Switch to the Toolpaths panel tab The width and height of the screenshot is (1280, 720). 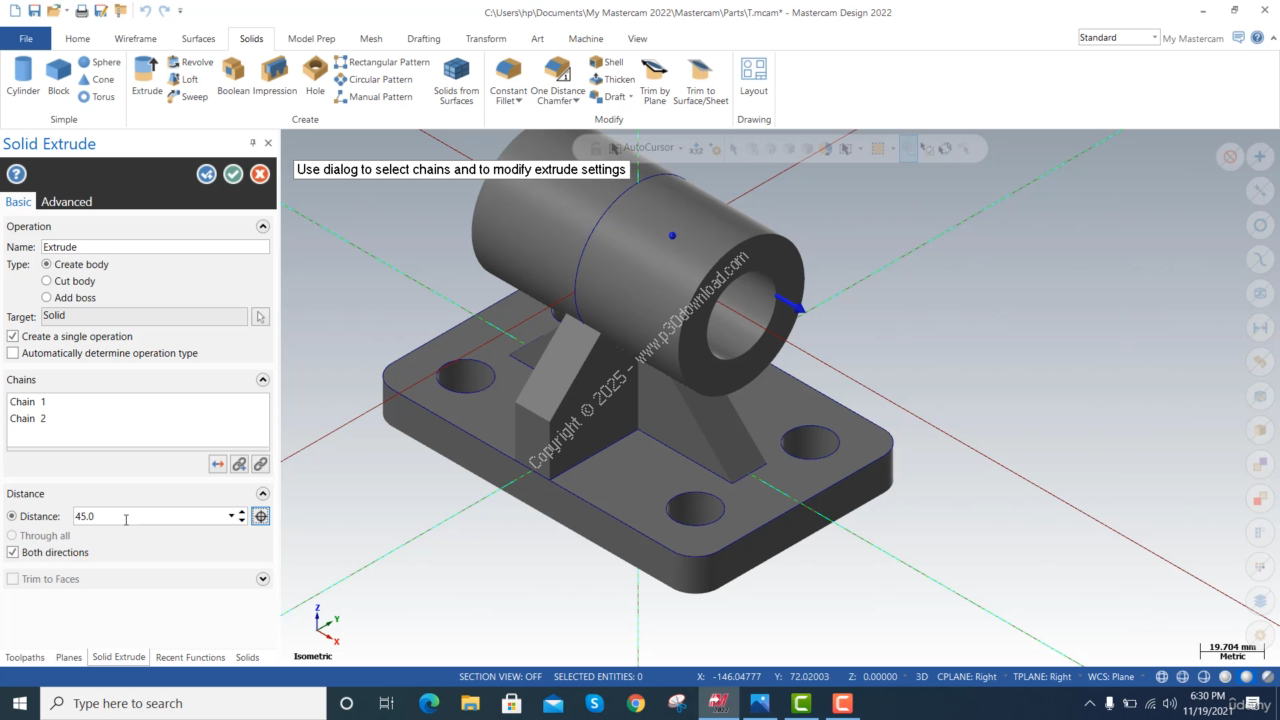pos(25,658)
